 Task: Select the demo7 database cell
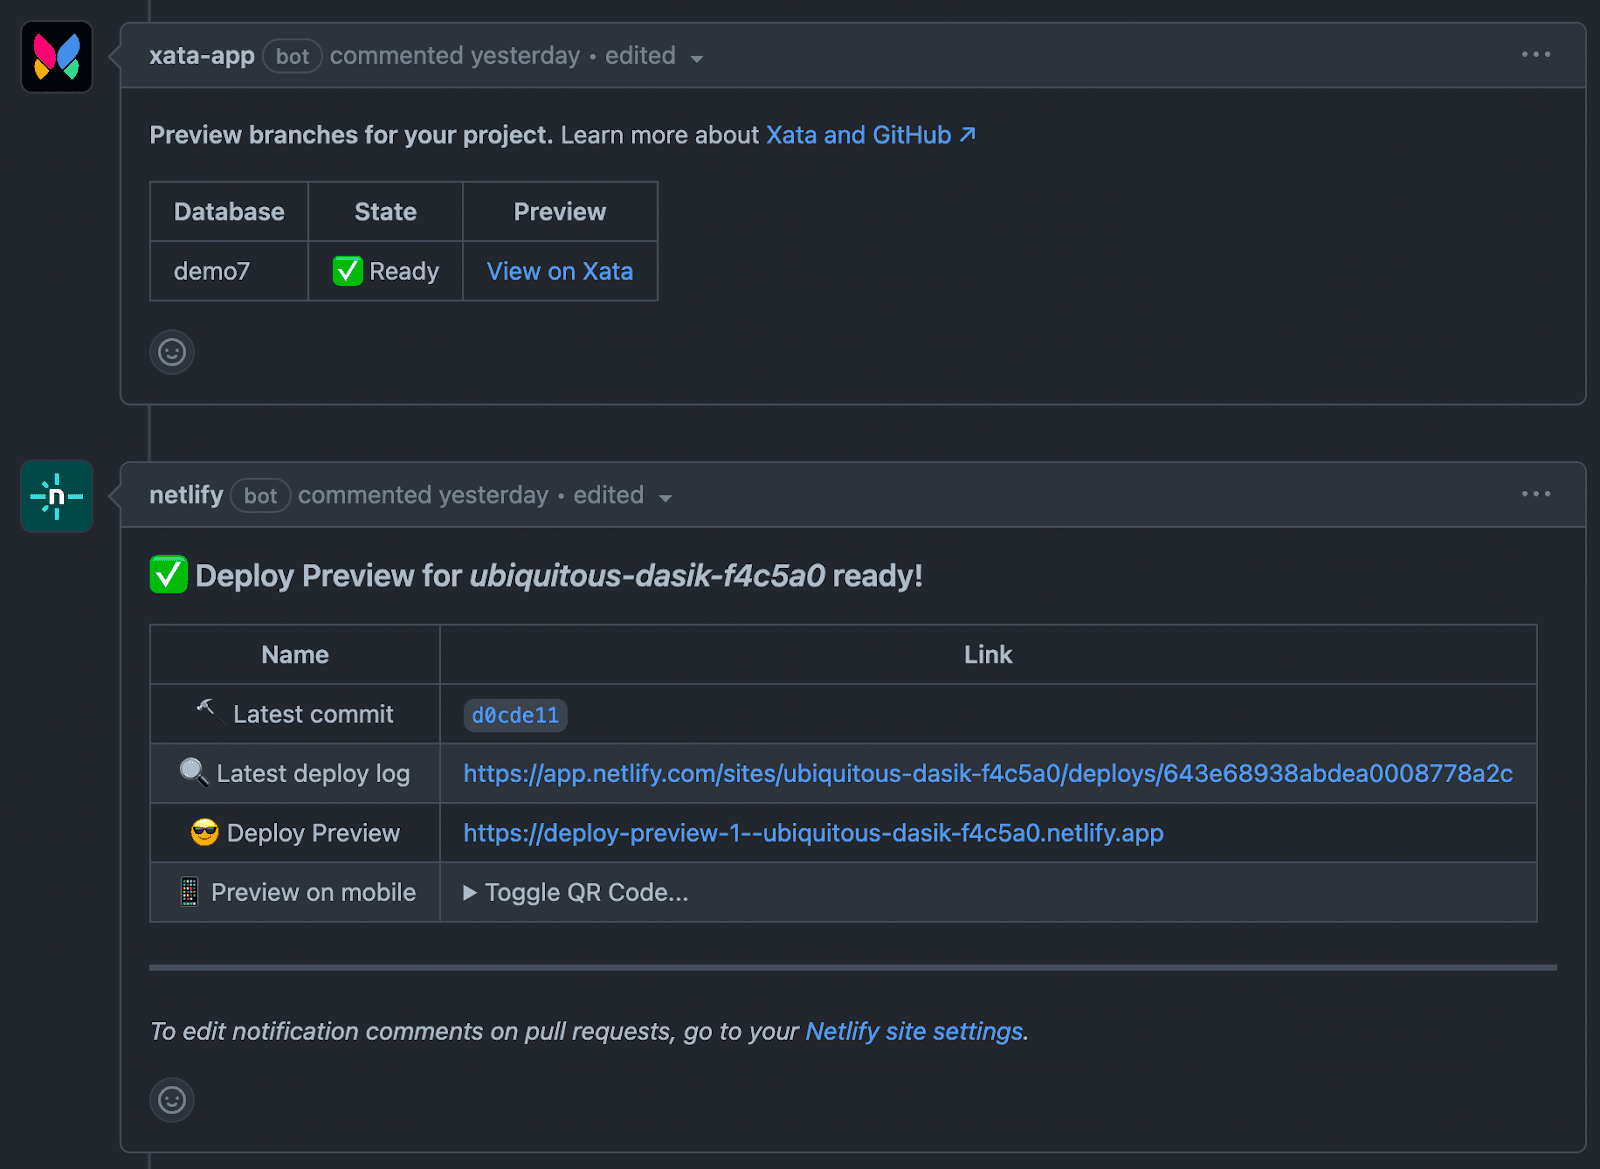(x=229, y=271)
